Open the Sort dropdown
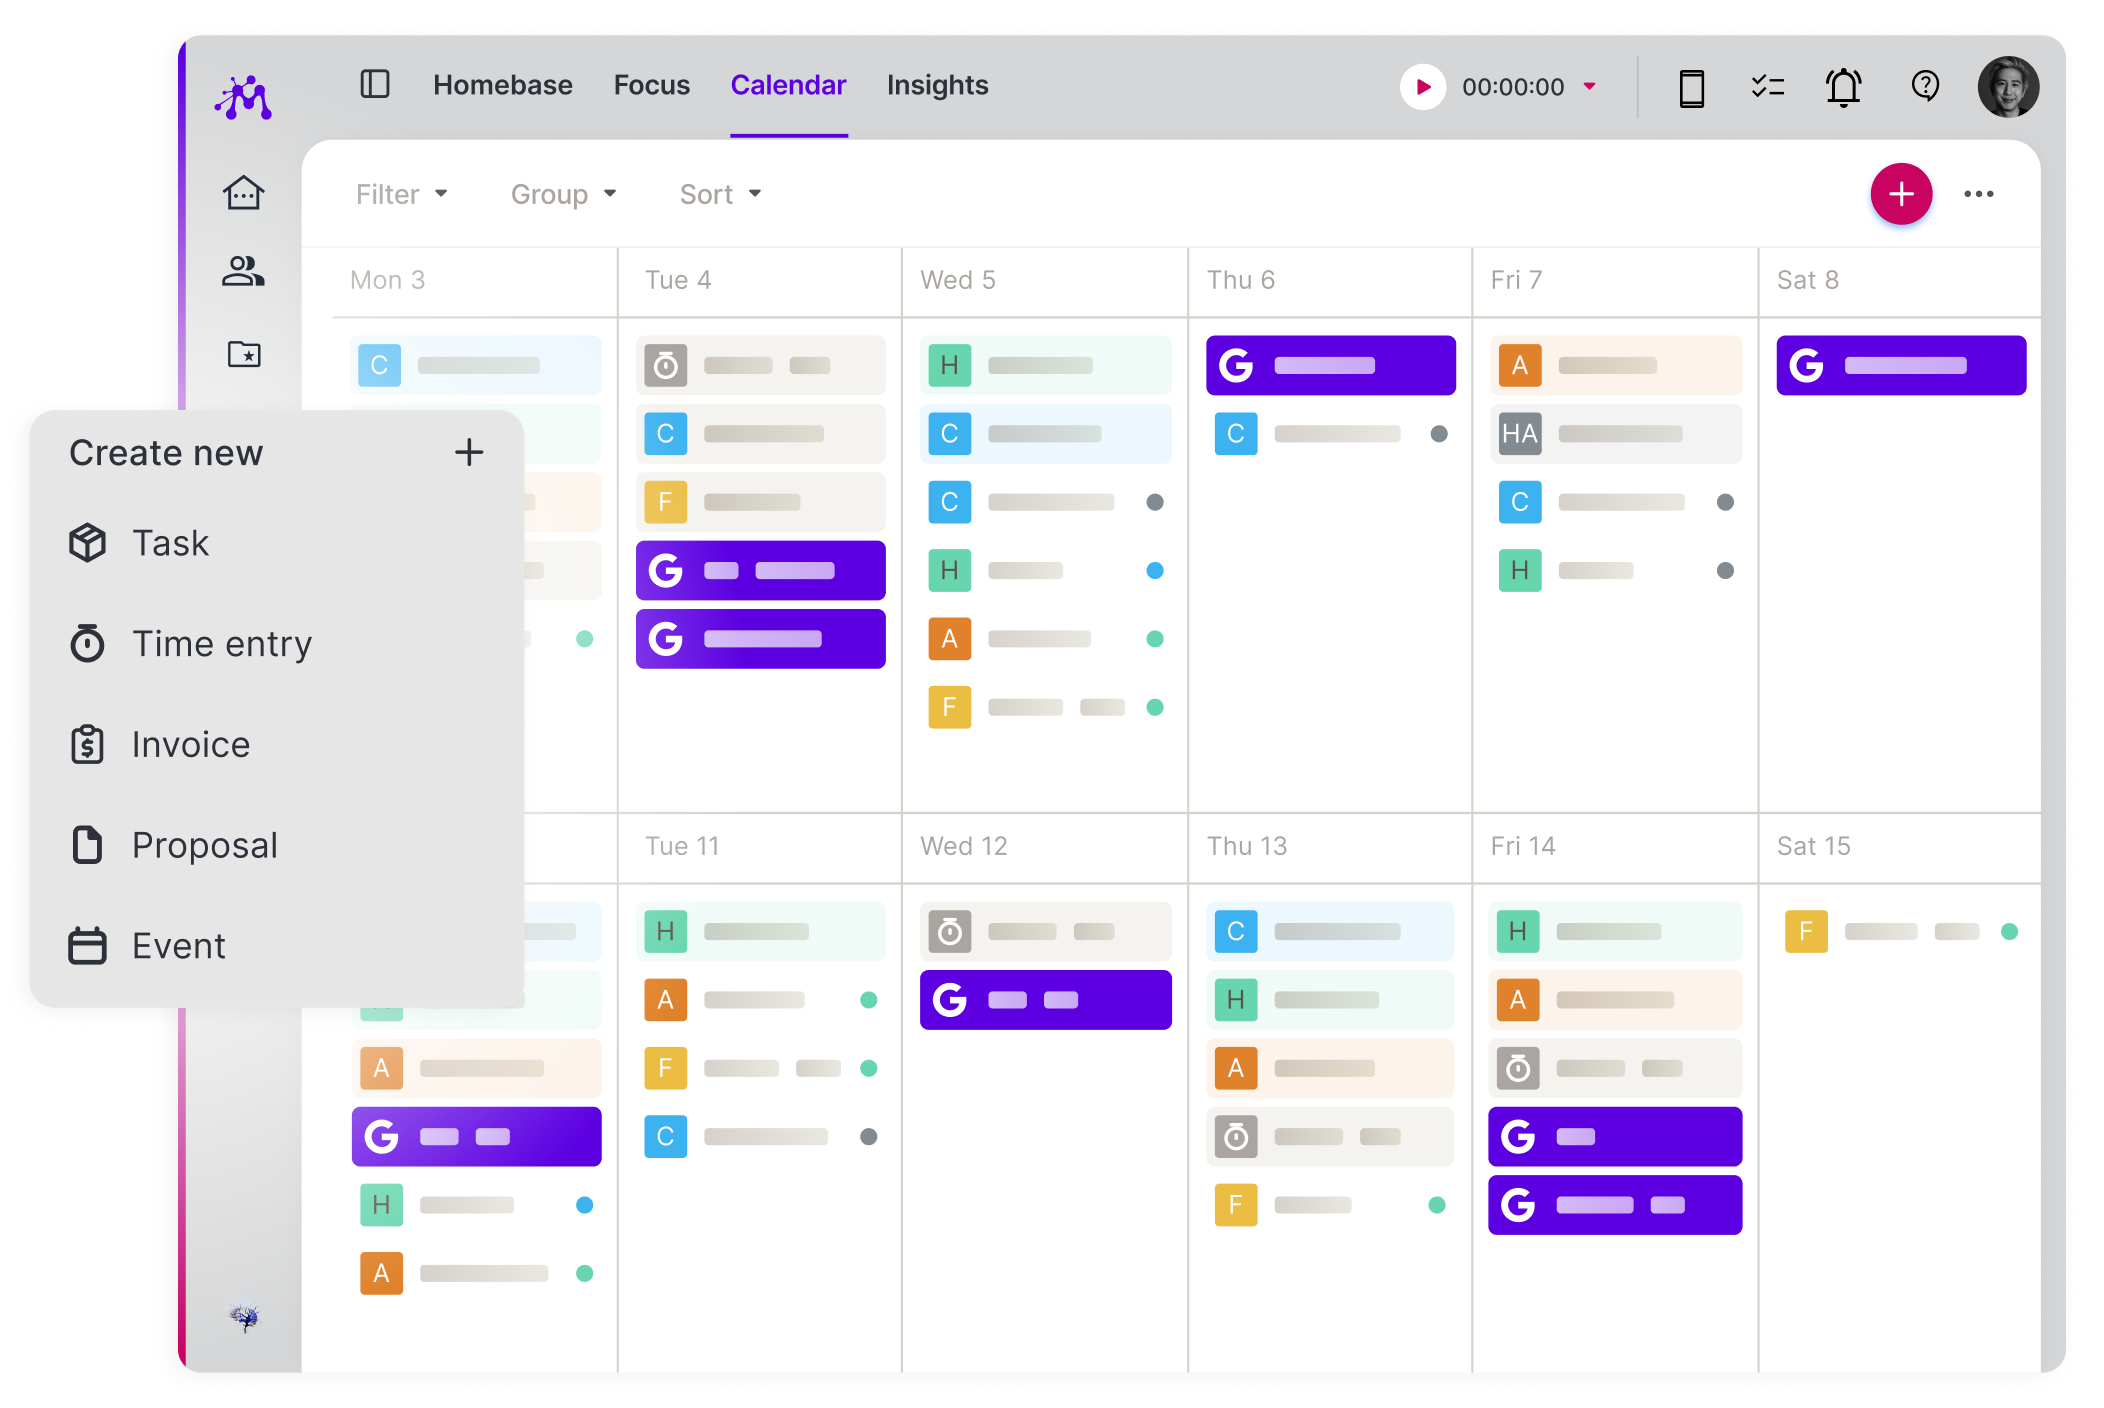2104x1408 pixels. (718, 193)
